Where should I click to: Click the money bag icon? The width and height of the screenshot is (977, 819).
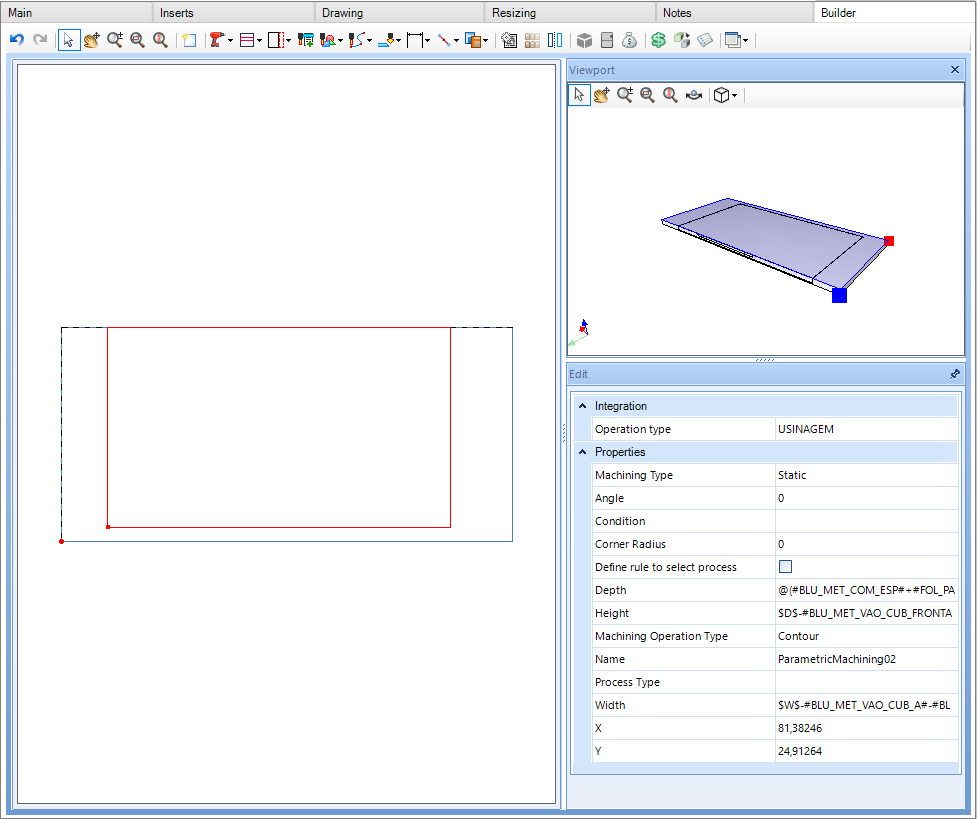click(x=629, y=40)
